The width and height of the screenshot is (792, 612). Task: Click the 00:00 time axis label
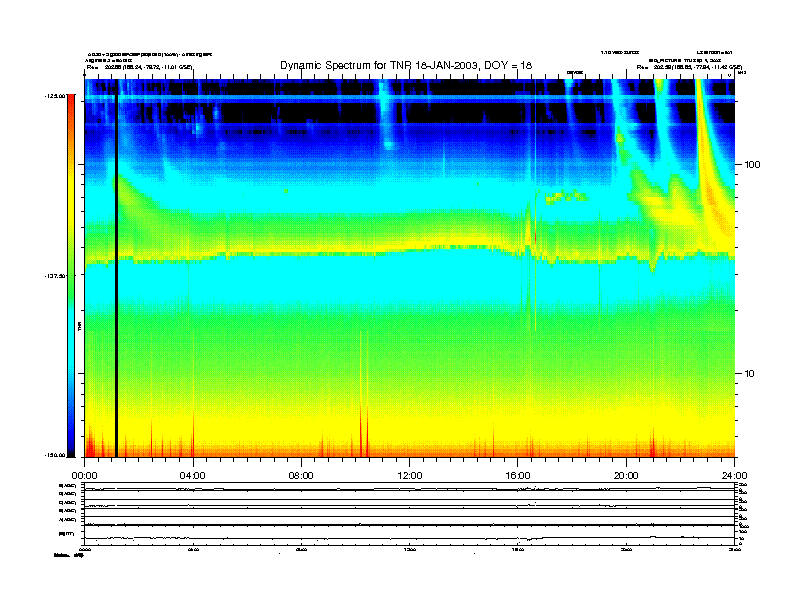point(84,476)
